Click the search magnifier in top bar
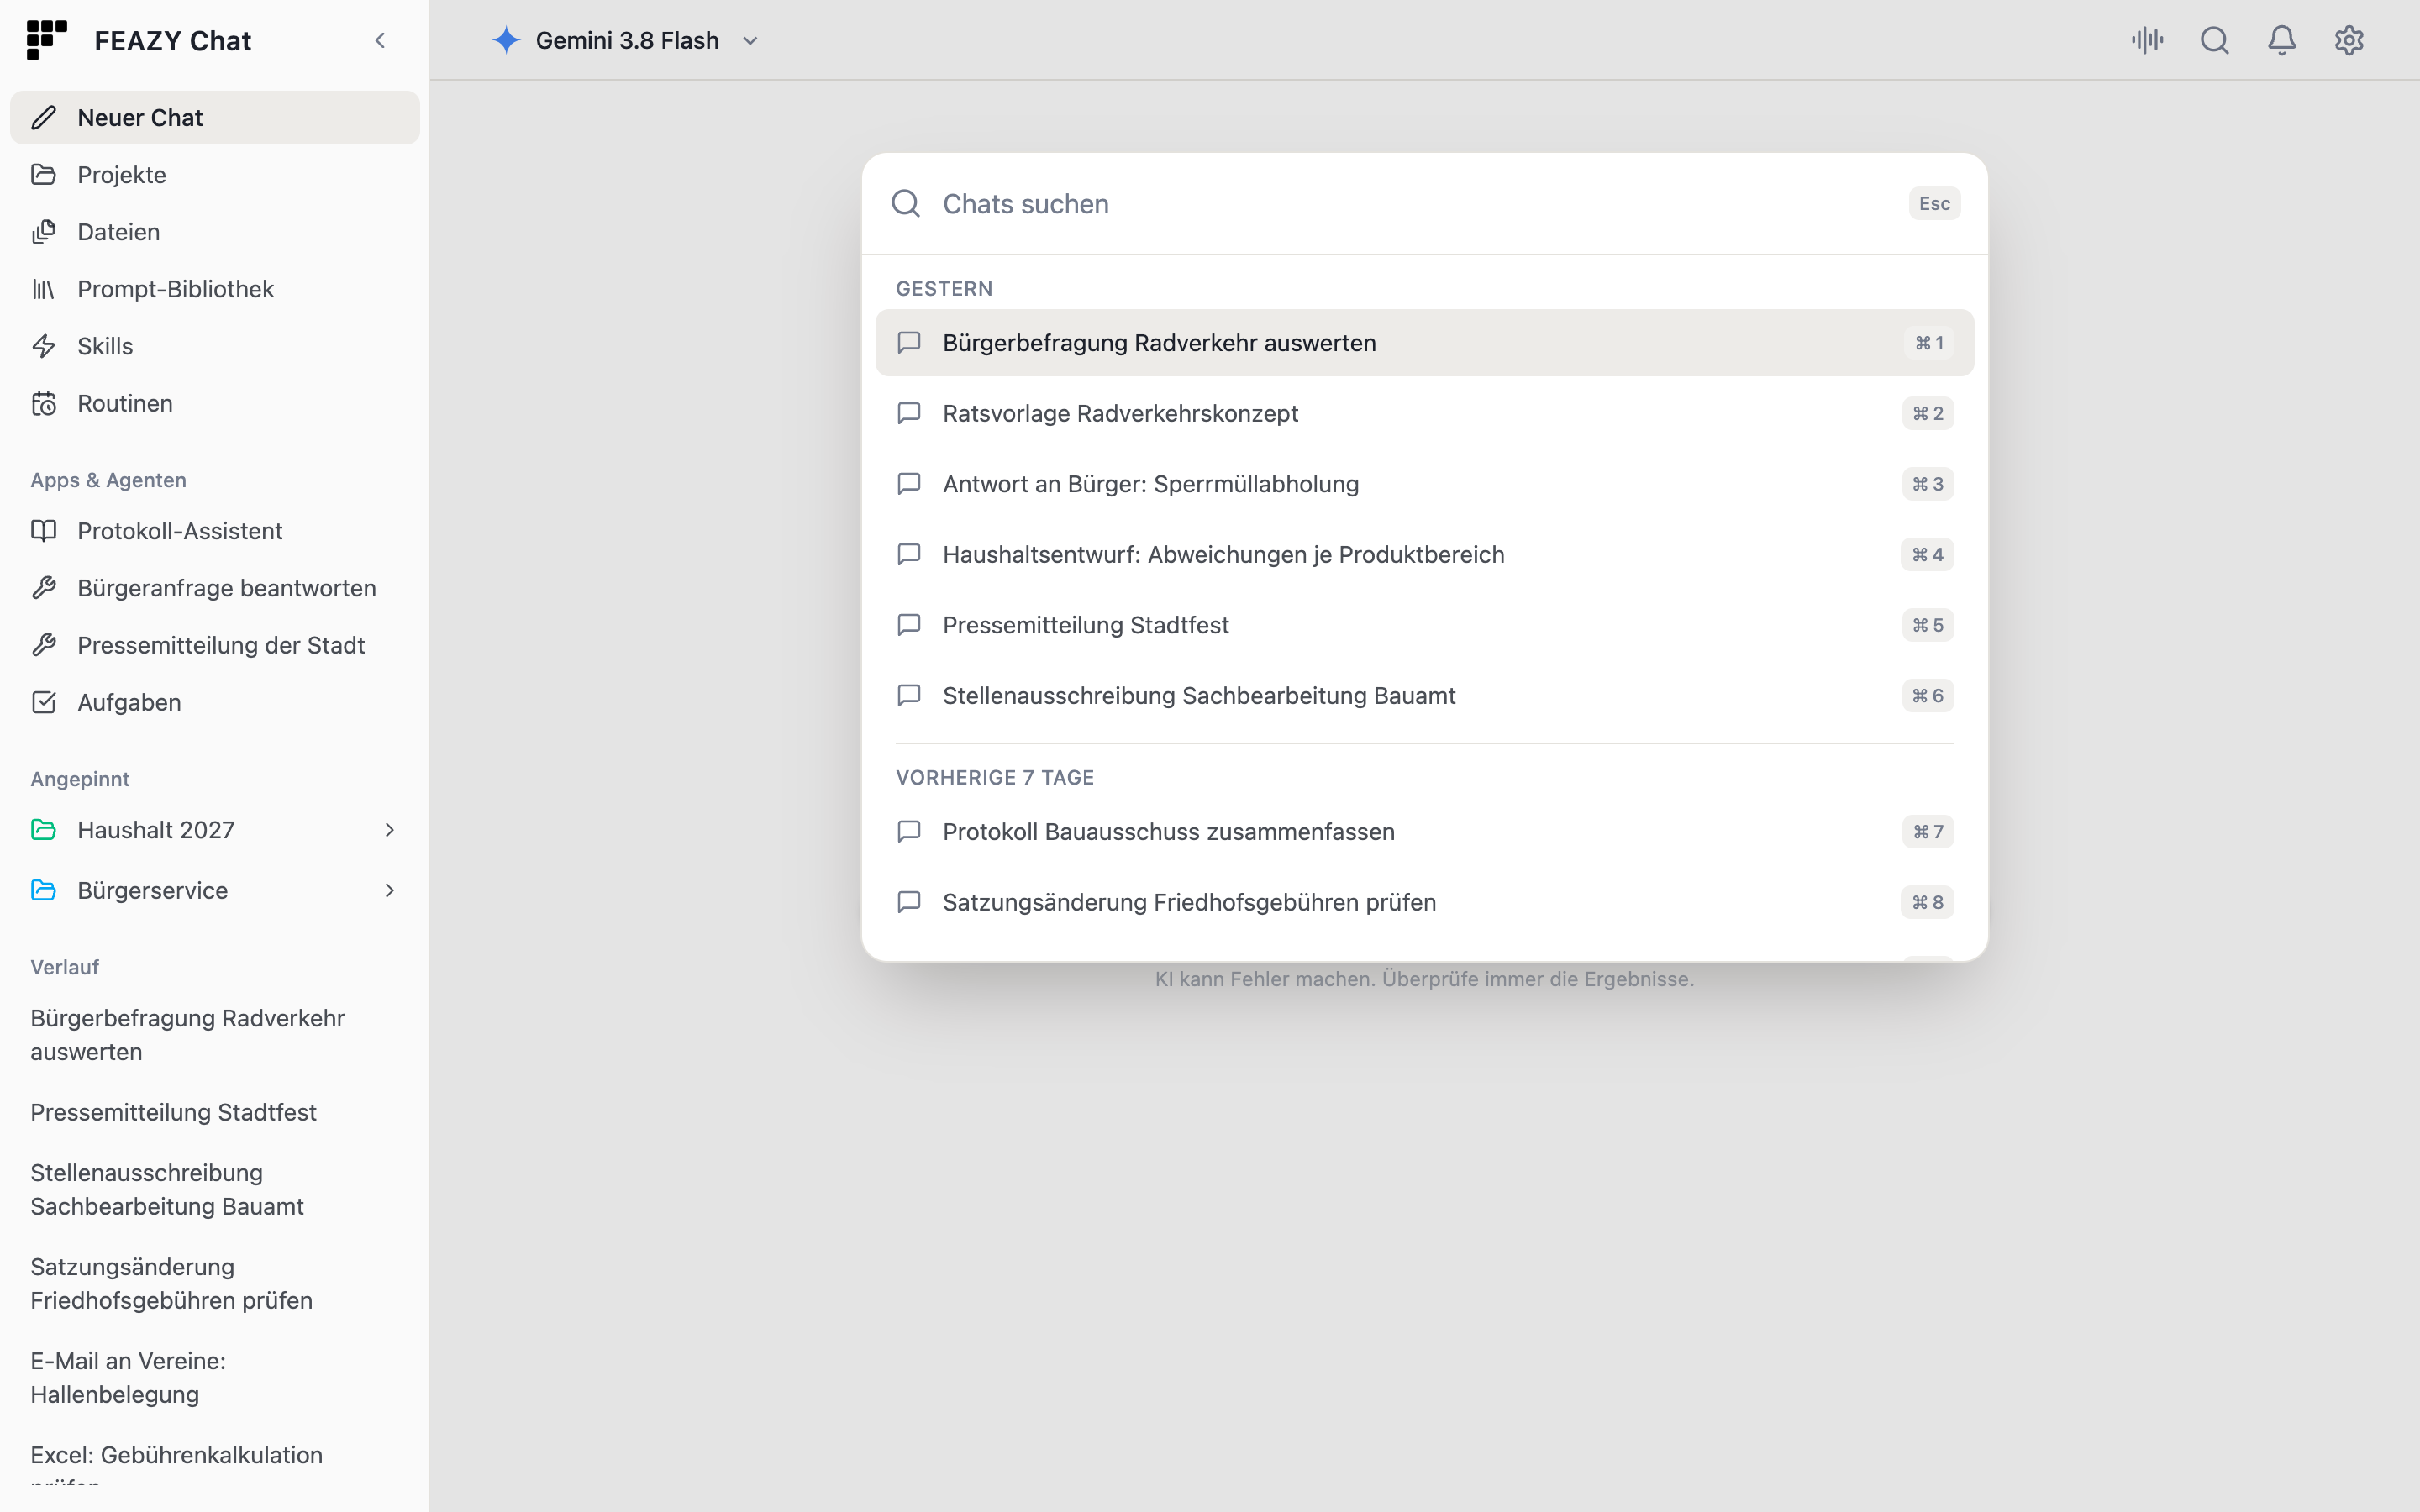 [x=2215, y=40]
